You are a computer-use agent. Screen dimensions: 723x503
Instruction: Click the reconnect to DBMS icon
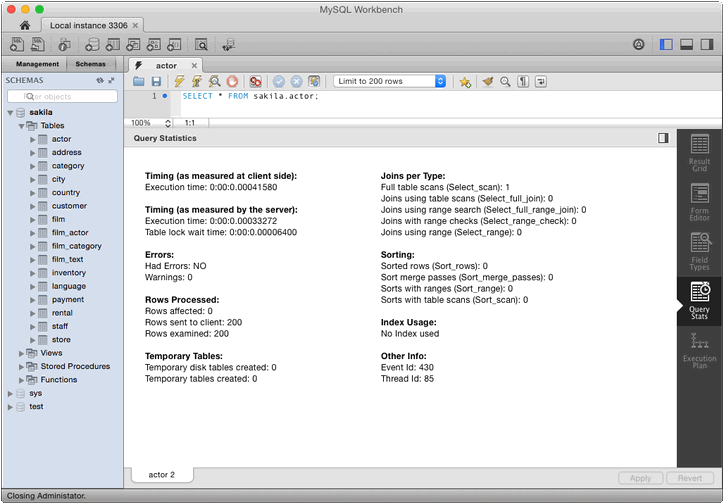pyautogui.click(x=229, y=45)
